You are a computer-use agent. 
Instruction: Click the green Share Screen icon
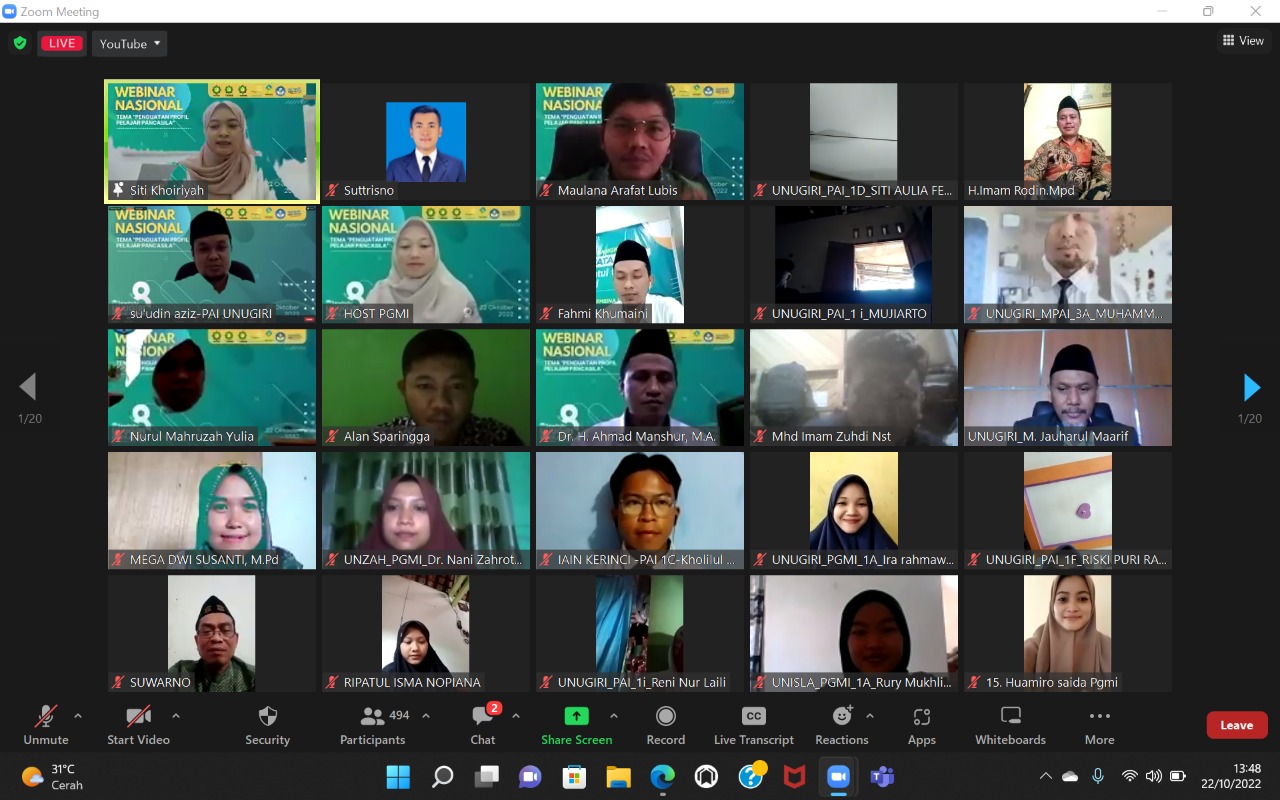pos(576,717)
